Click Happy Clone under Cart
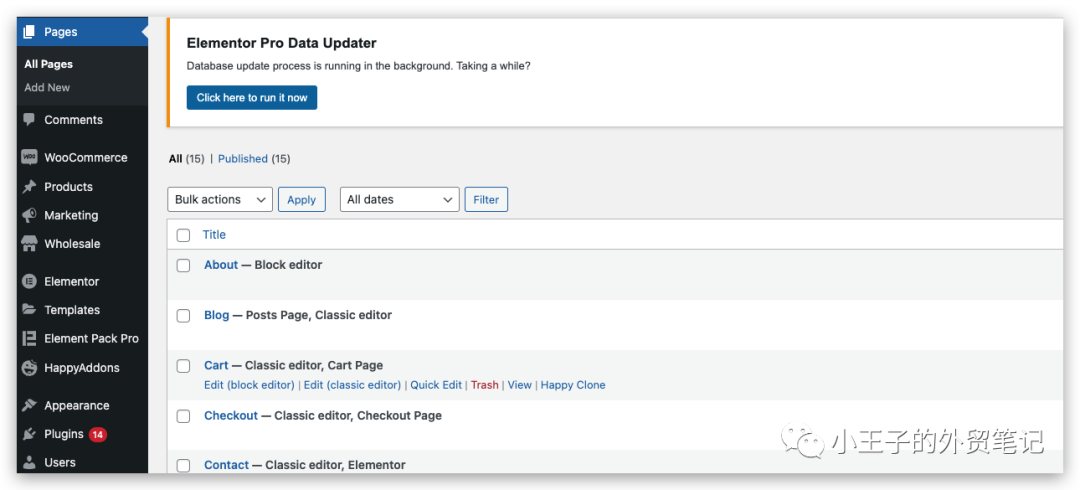 [573, 385]
